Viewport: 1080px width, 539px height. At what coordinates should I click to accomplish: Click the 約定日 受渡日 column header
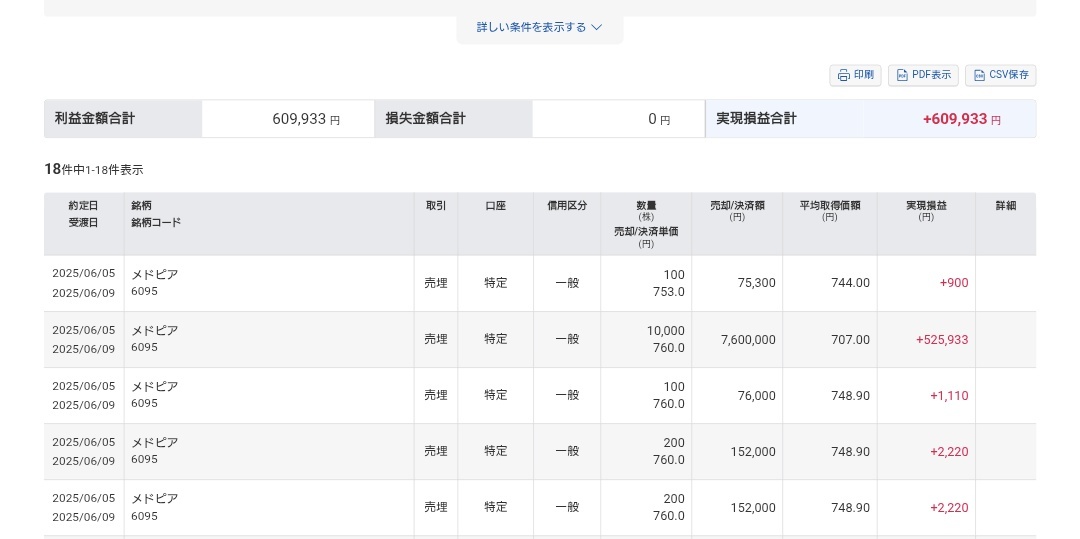(x=83, y=214)
